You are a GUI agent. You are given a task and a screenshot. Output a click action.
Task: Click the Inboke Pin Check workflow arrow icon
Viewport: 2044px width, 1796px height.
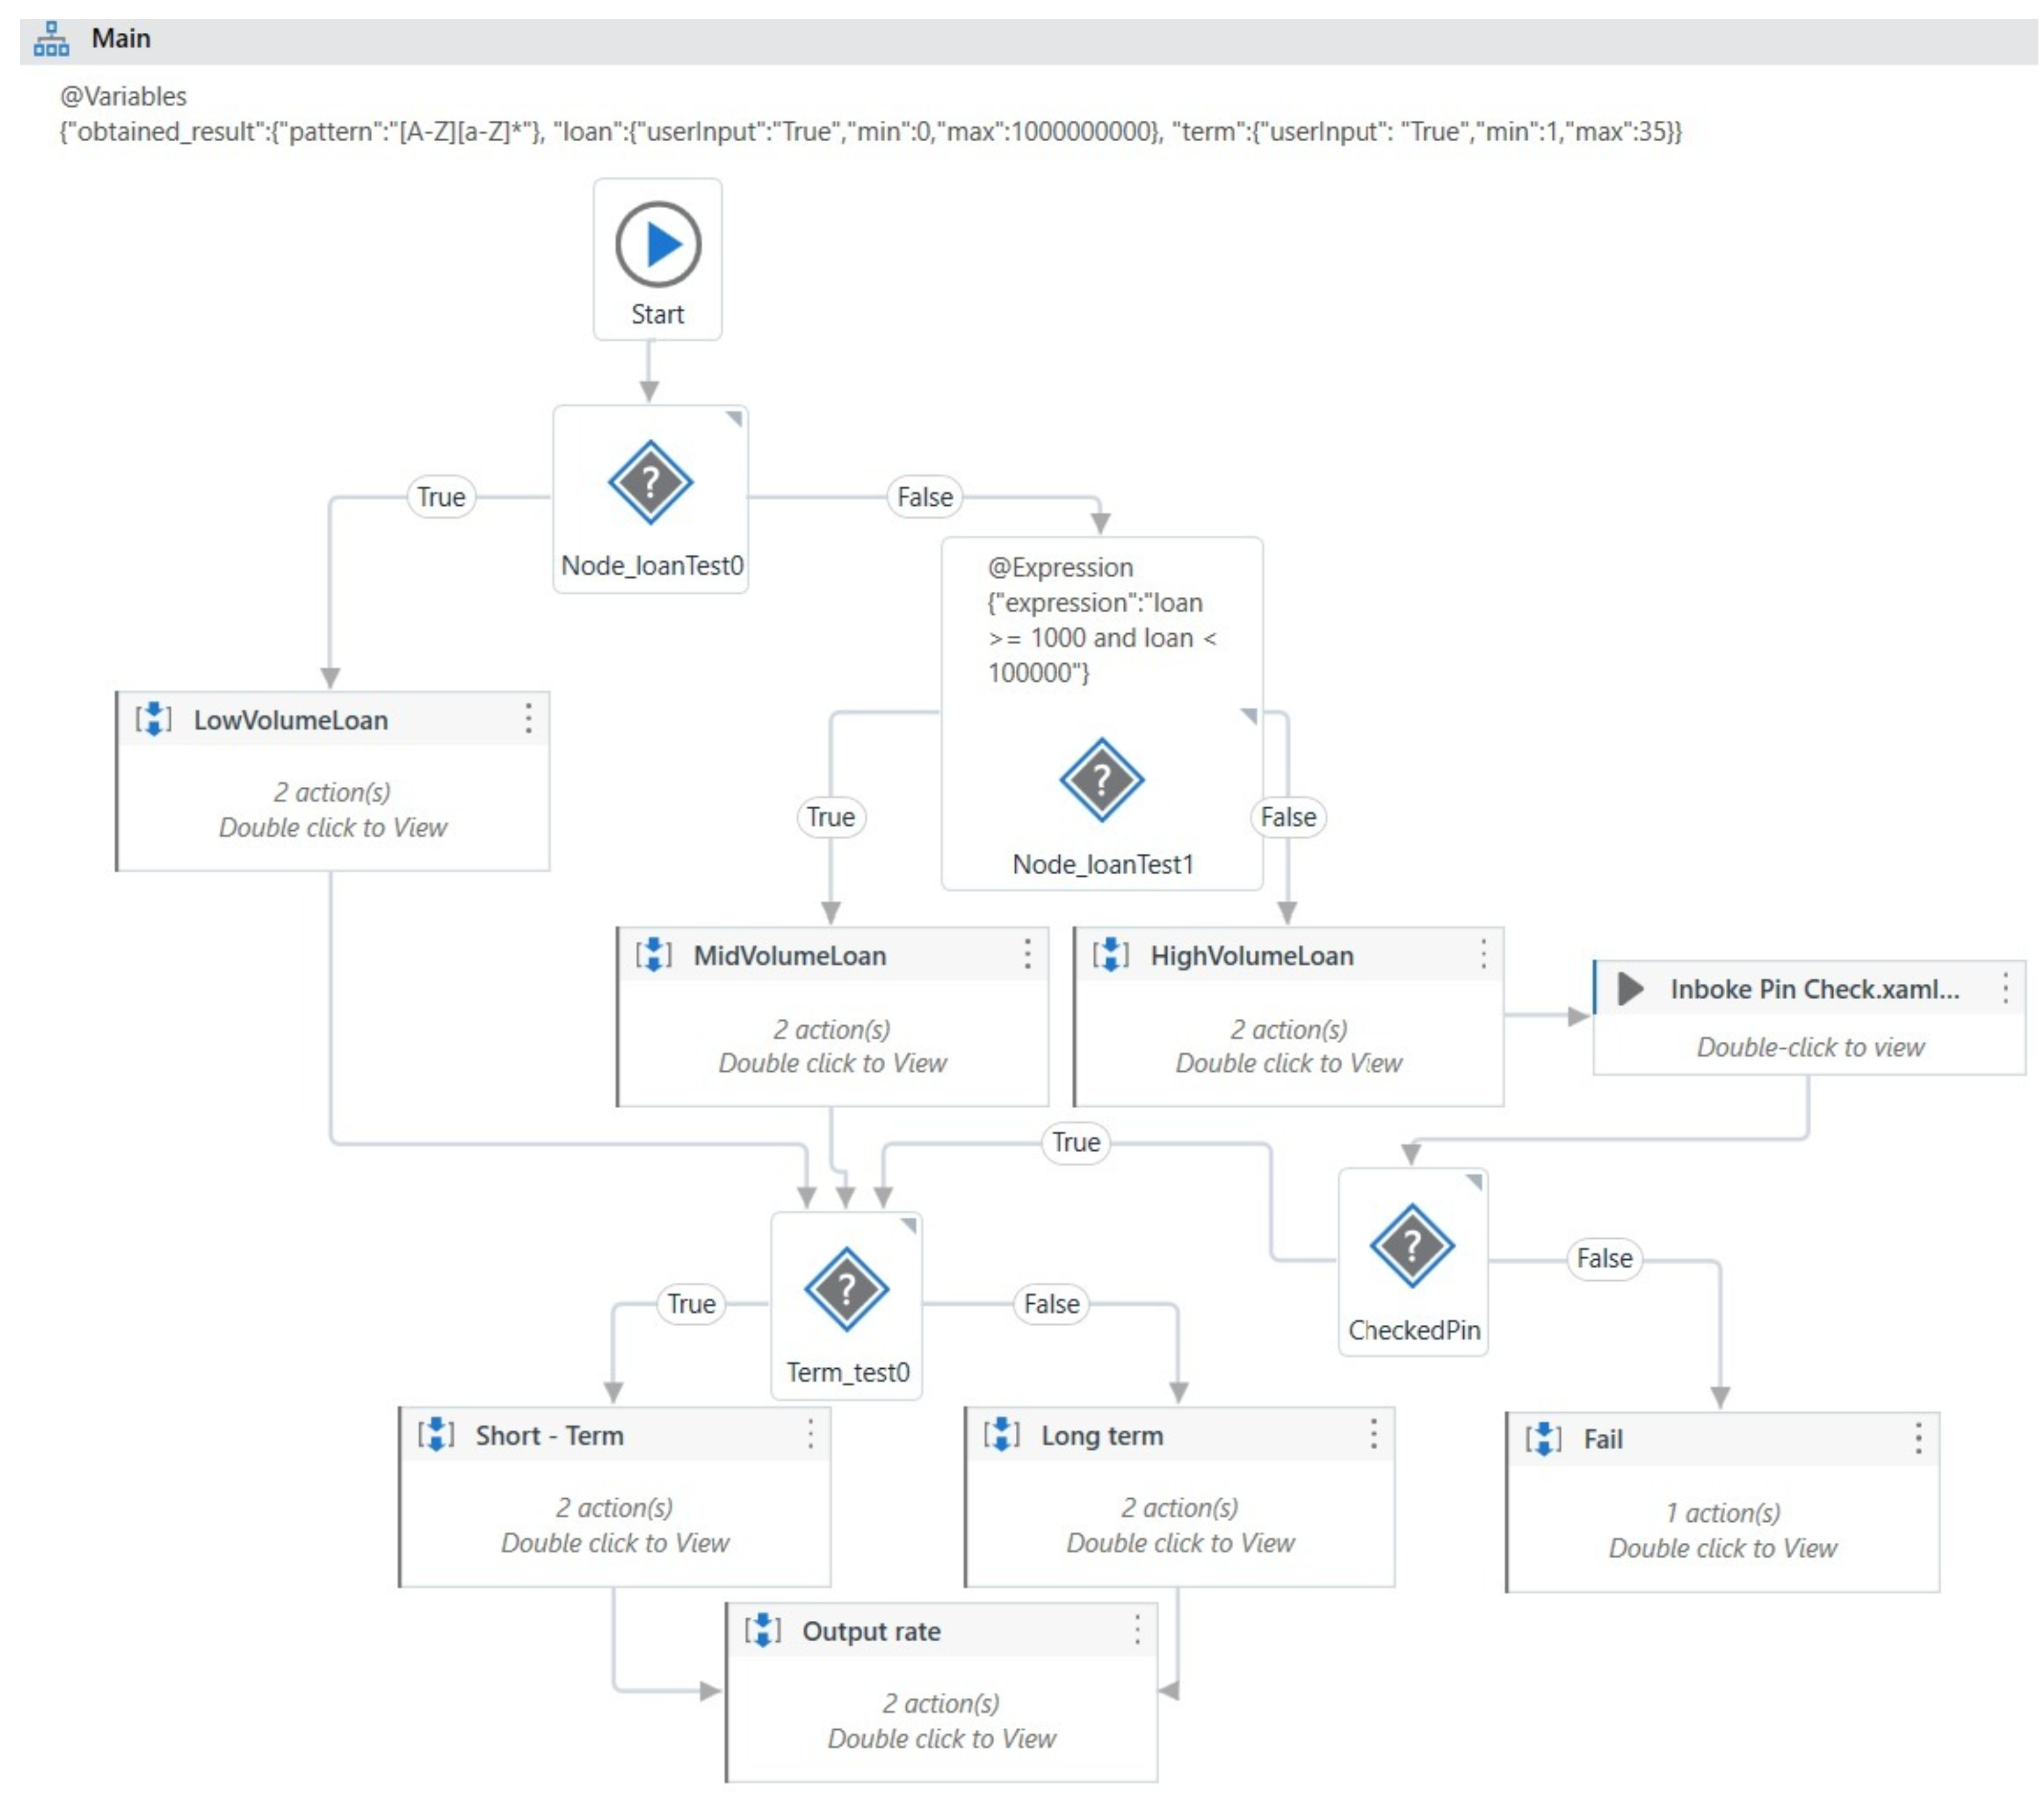(1630, 989)
